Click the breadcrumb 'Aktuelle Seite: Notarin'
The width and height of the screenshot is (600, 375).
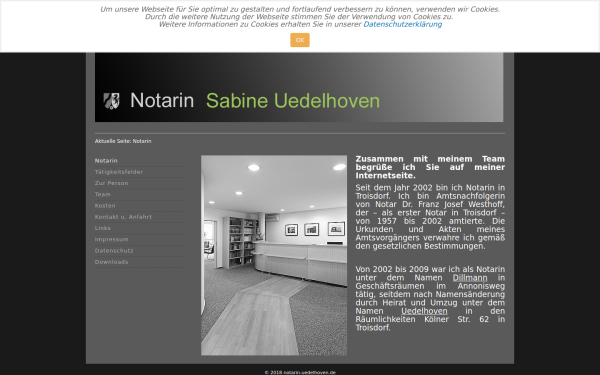pos(123,141)
